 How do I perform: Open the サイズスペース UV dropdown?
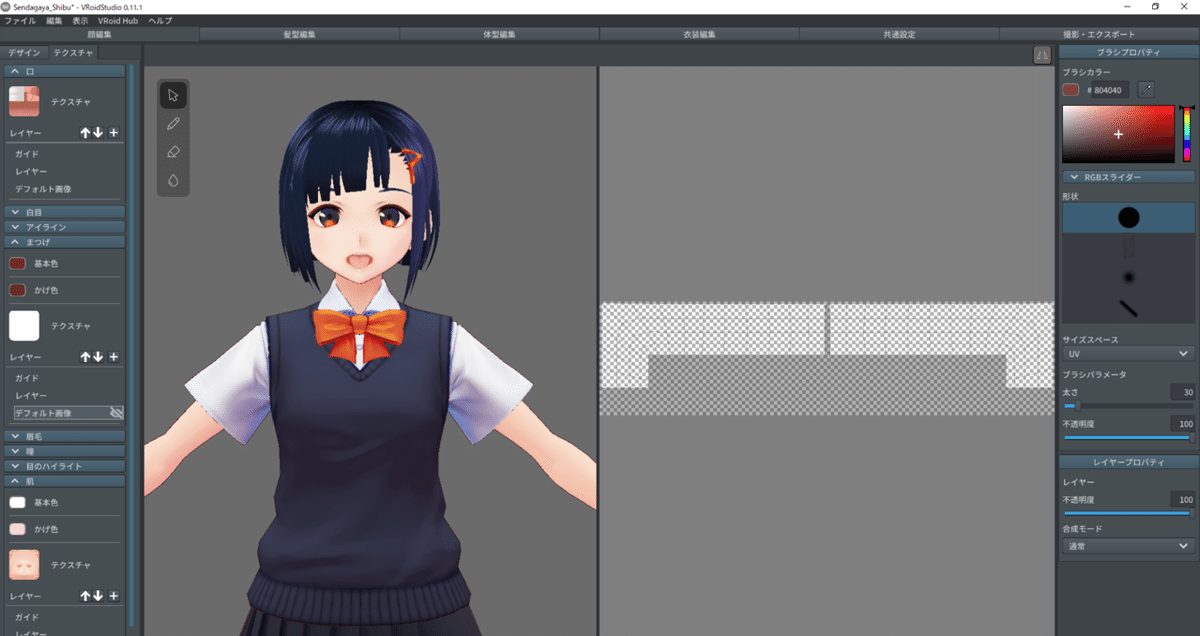click(1128, 353)
